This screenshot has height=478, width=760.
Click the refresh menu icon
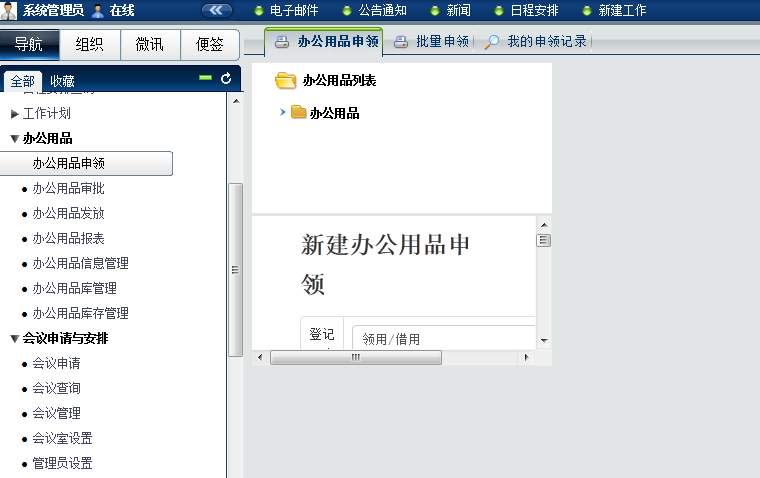[226, 78]
